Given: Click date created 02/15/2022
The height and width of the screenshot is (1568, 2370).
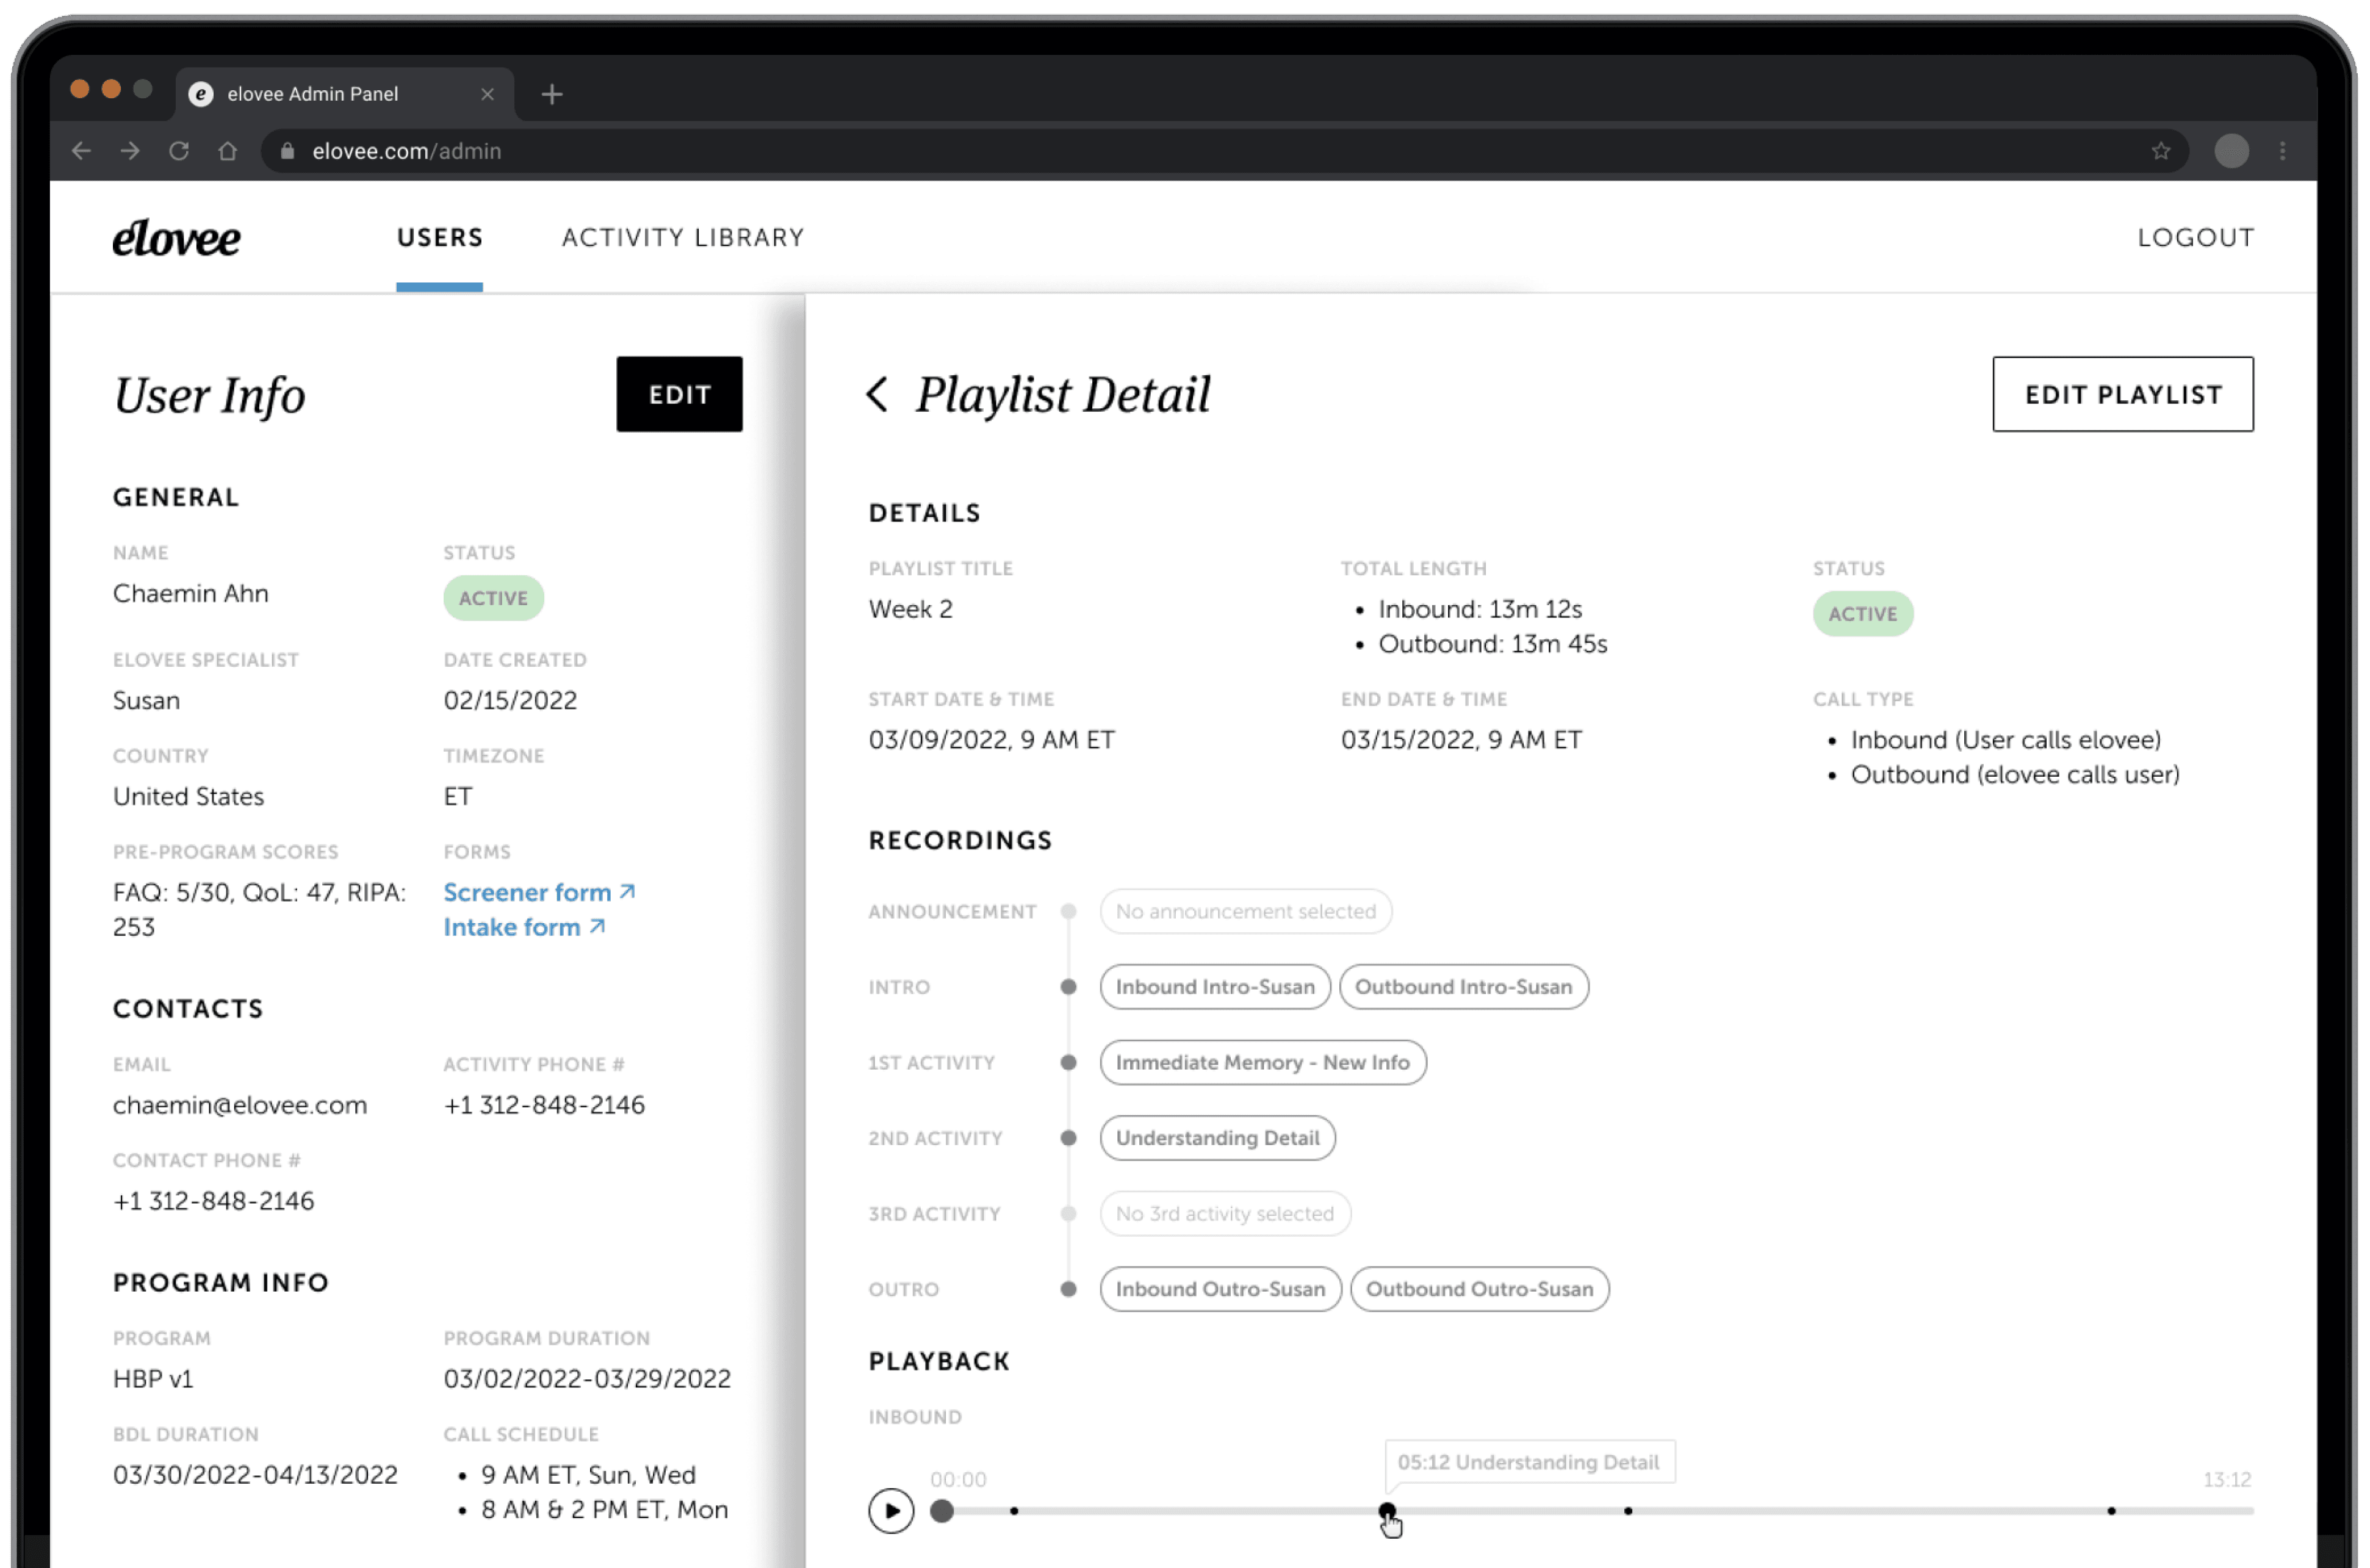Looking at the screenshot, I should click(x=511, y=700).
